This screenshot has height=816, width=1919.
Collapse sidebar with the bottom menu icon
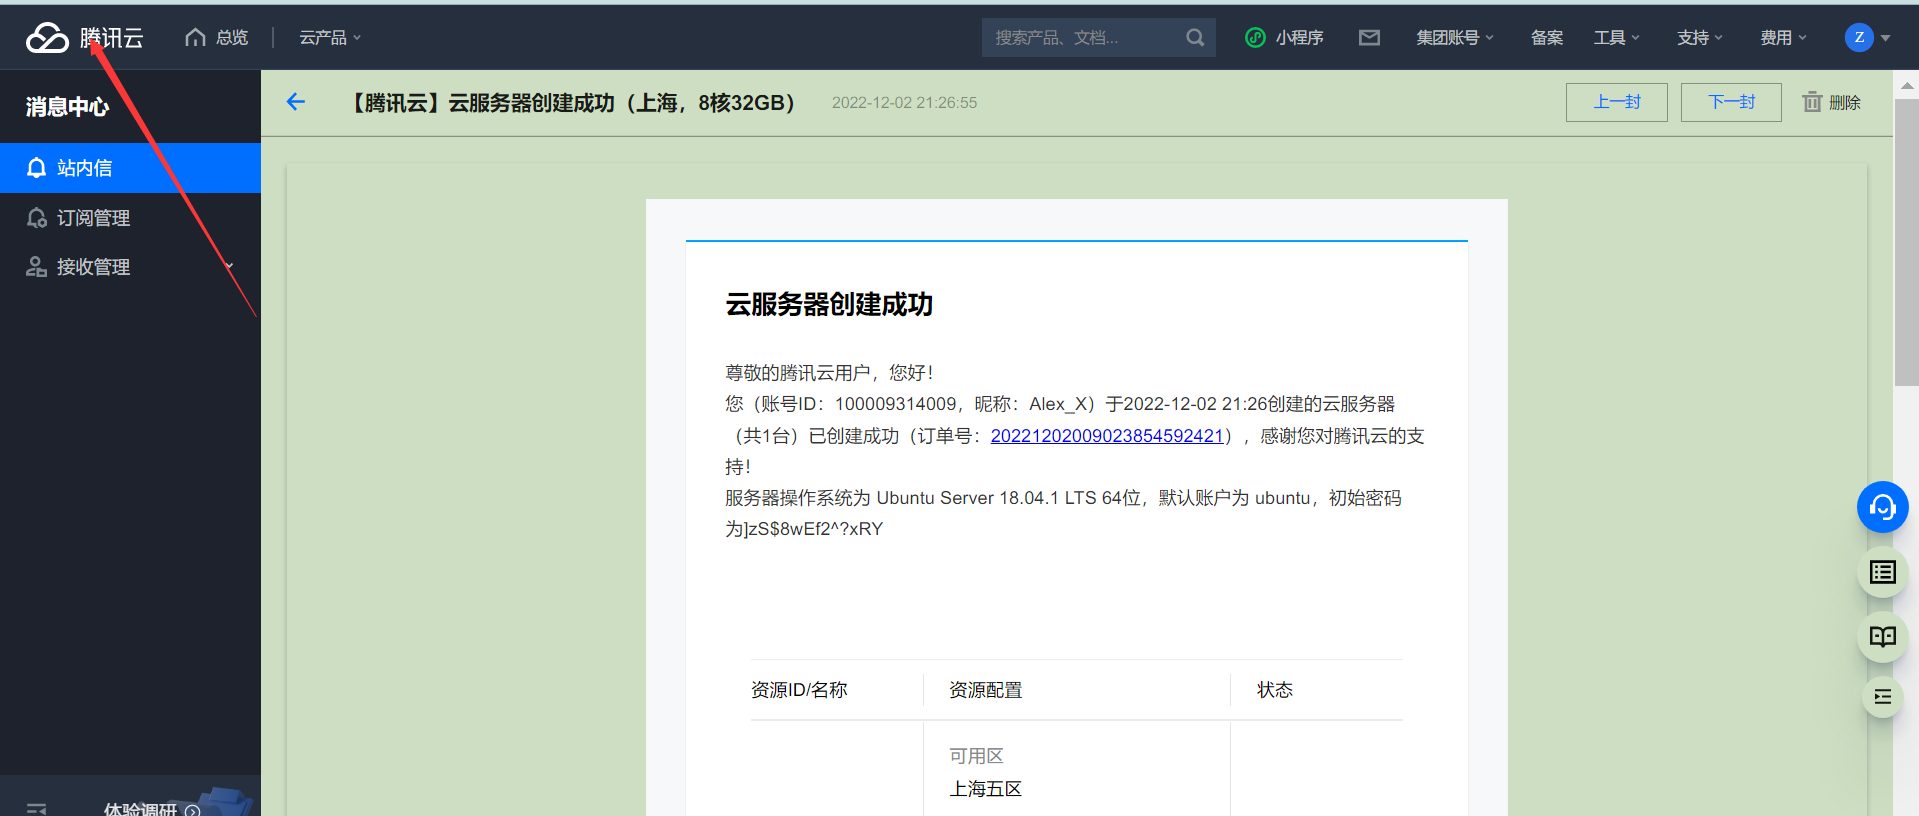(37, 809)
